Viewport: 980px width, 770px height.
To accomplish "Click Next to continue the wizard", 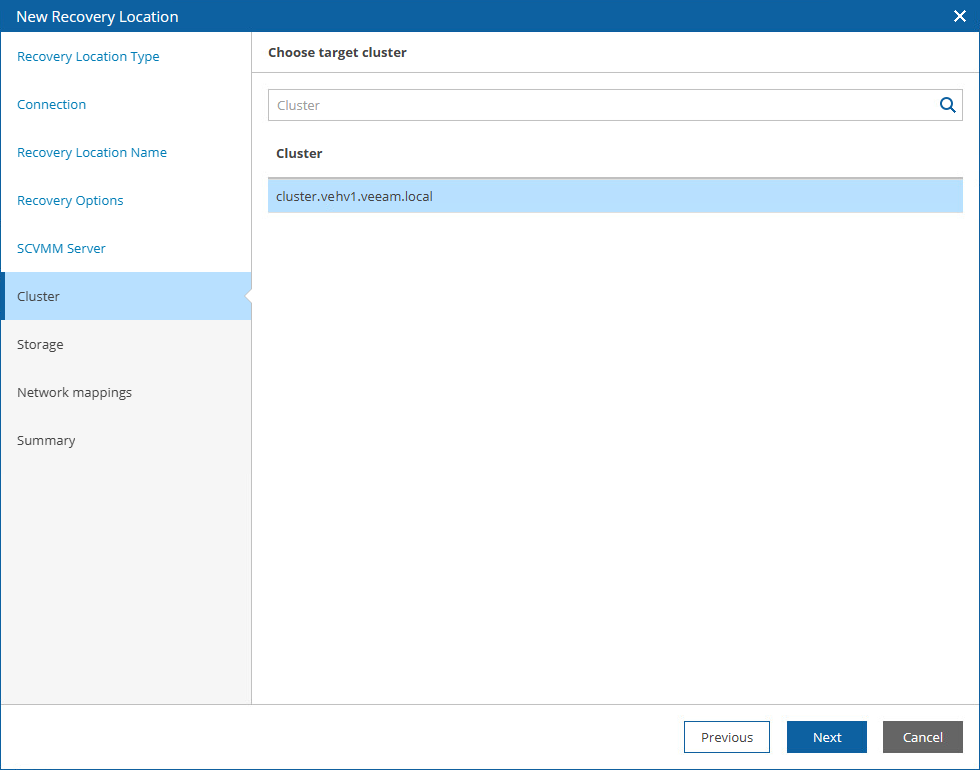I will [x=826, y=737].
